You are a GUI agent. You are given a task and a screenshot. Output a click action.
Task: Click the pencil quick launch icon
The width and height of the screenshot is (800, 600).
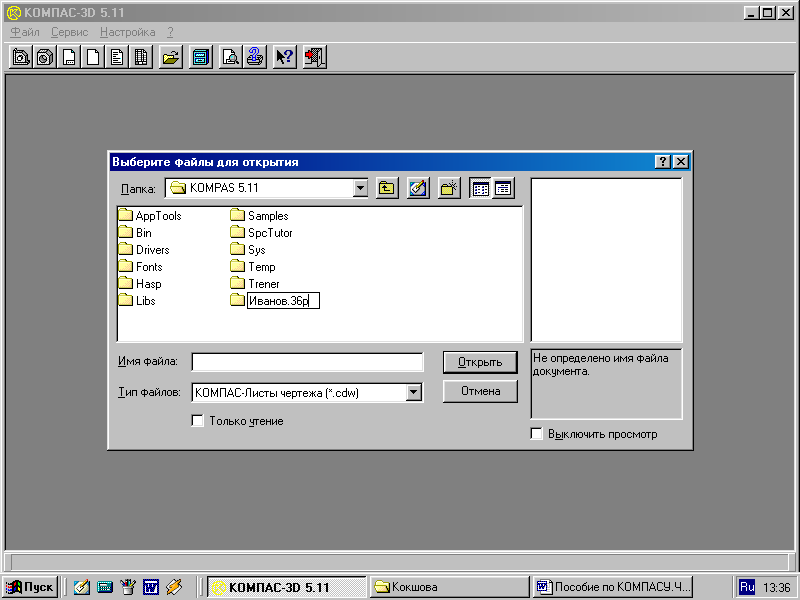[173, 587]
